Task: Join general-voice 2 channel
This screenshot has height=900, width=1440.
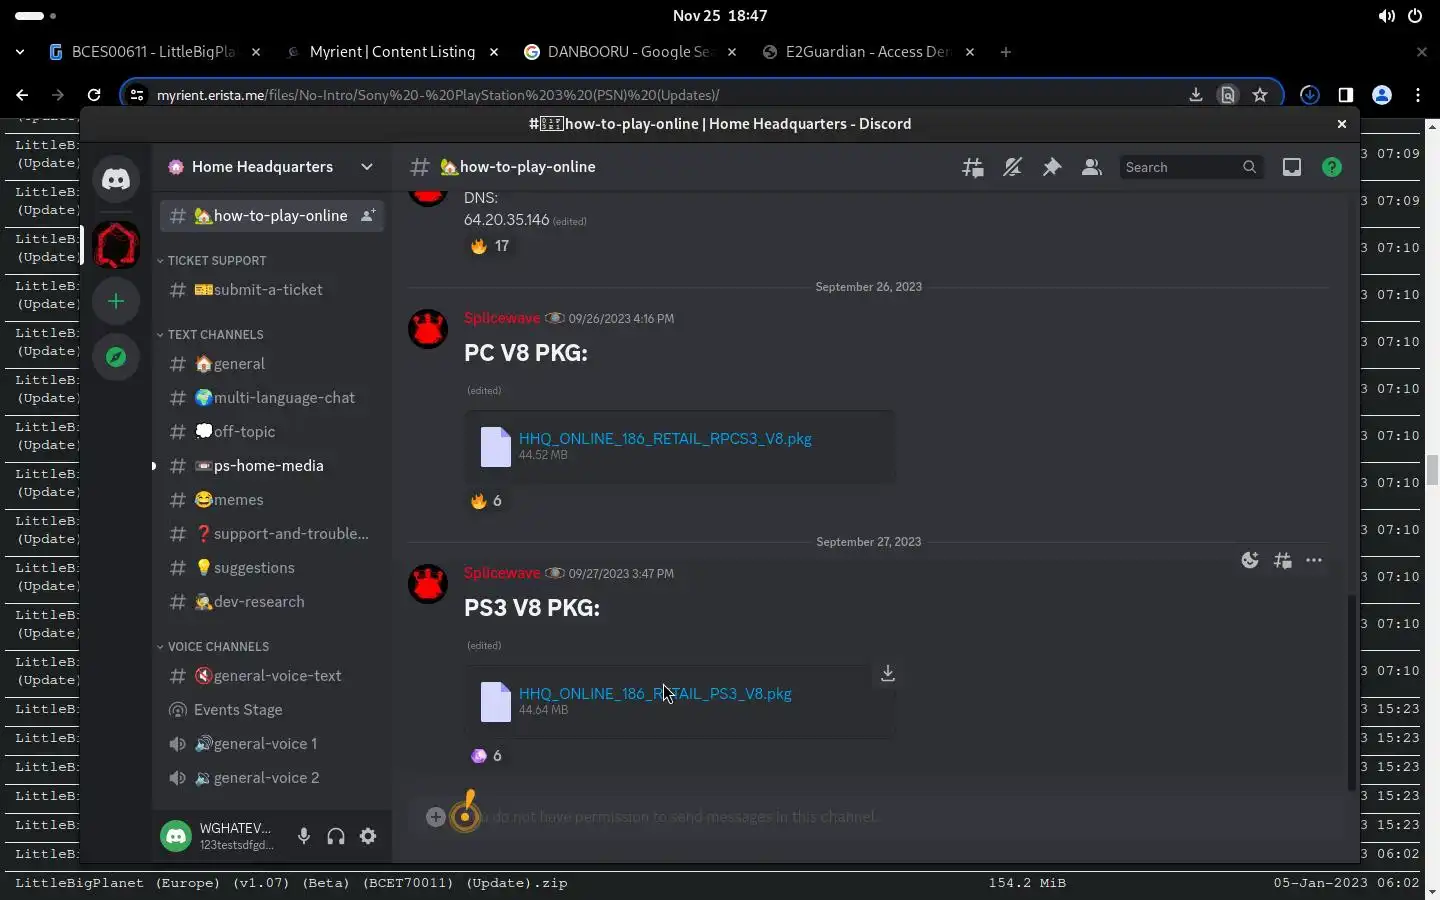Action: click(271, 778)
